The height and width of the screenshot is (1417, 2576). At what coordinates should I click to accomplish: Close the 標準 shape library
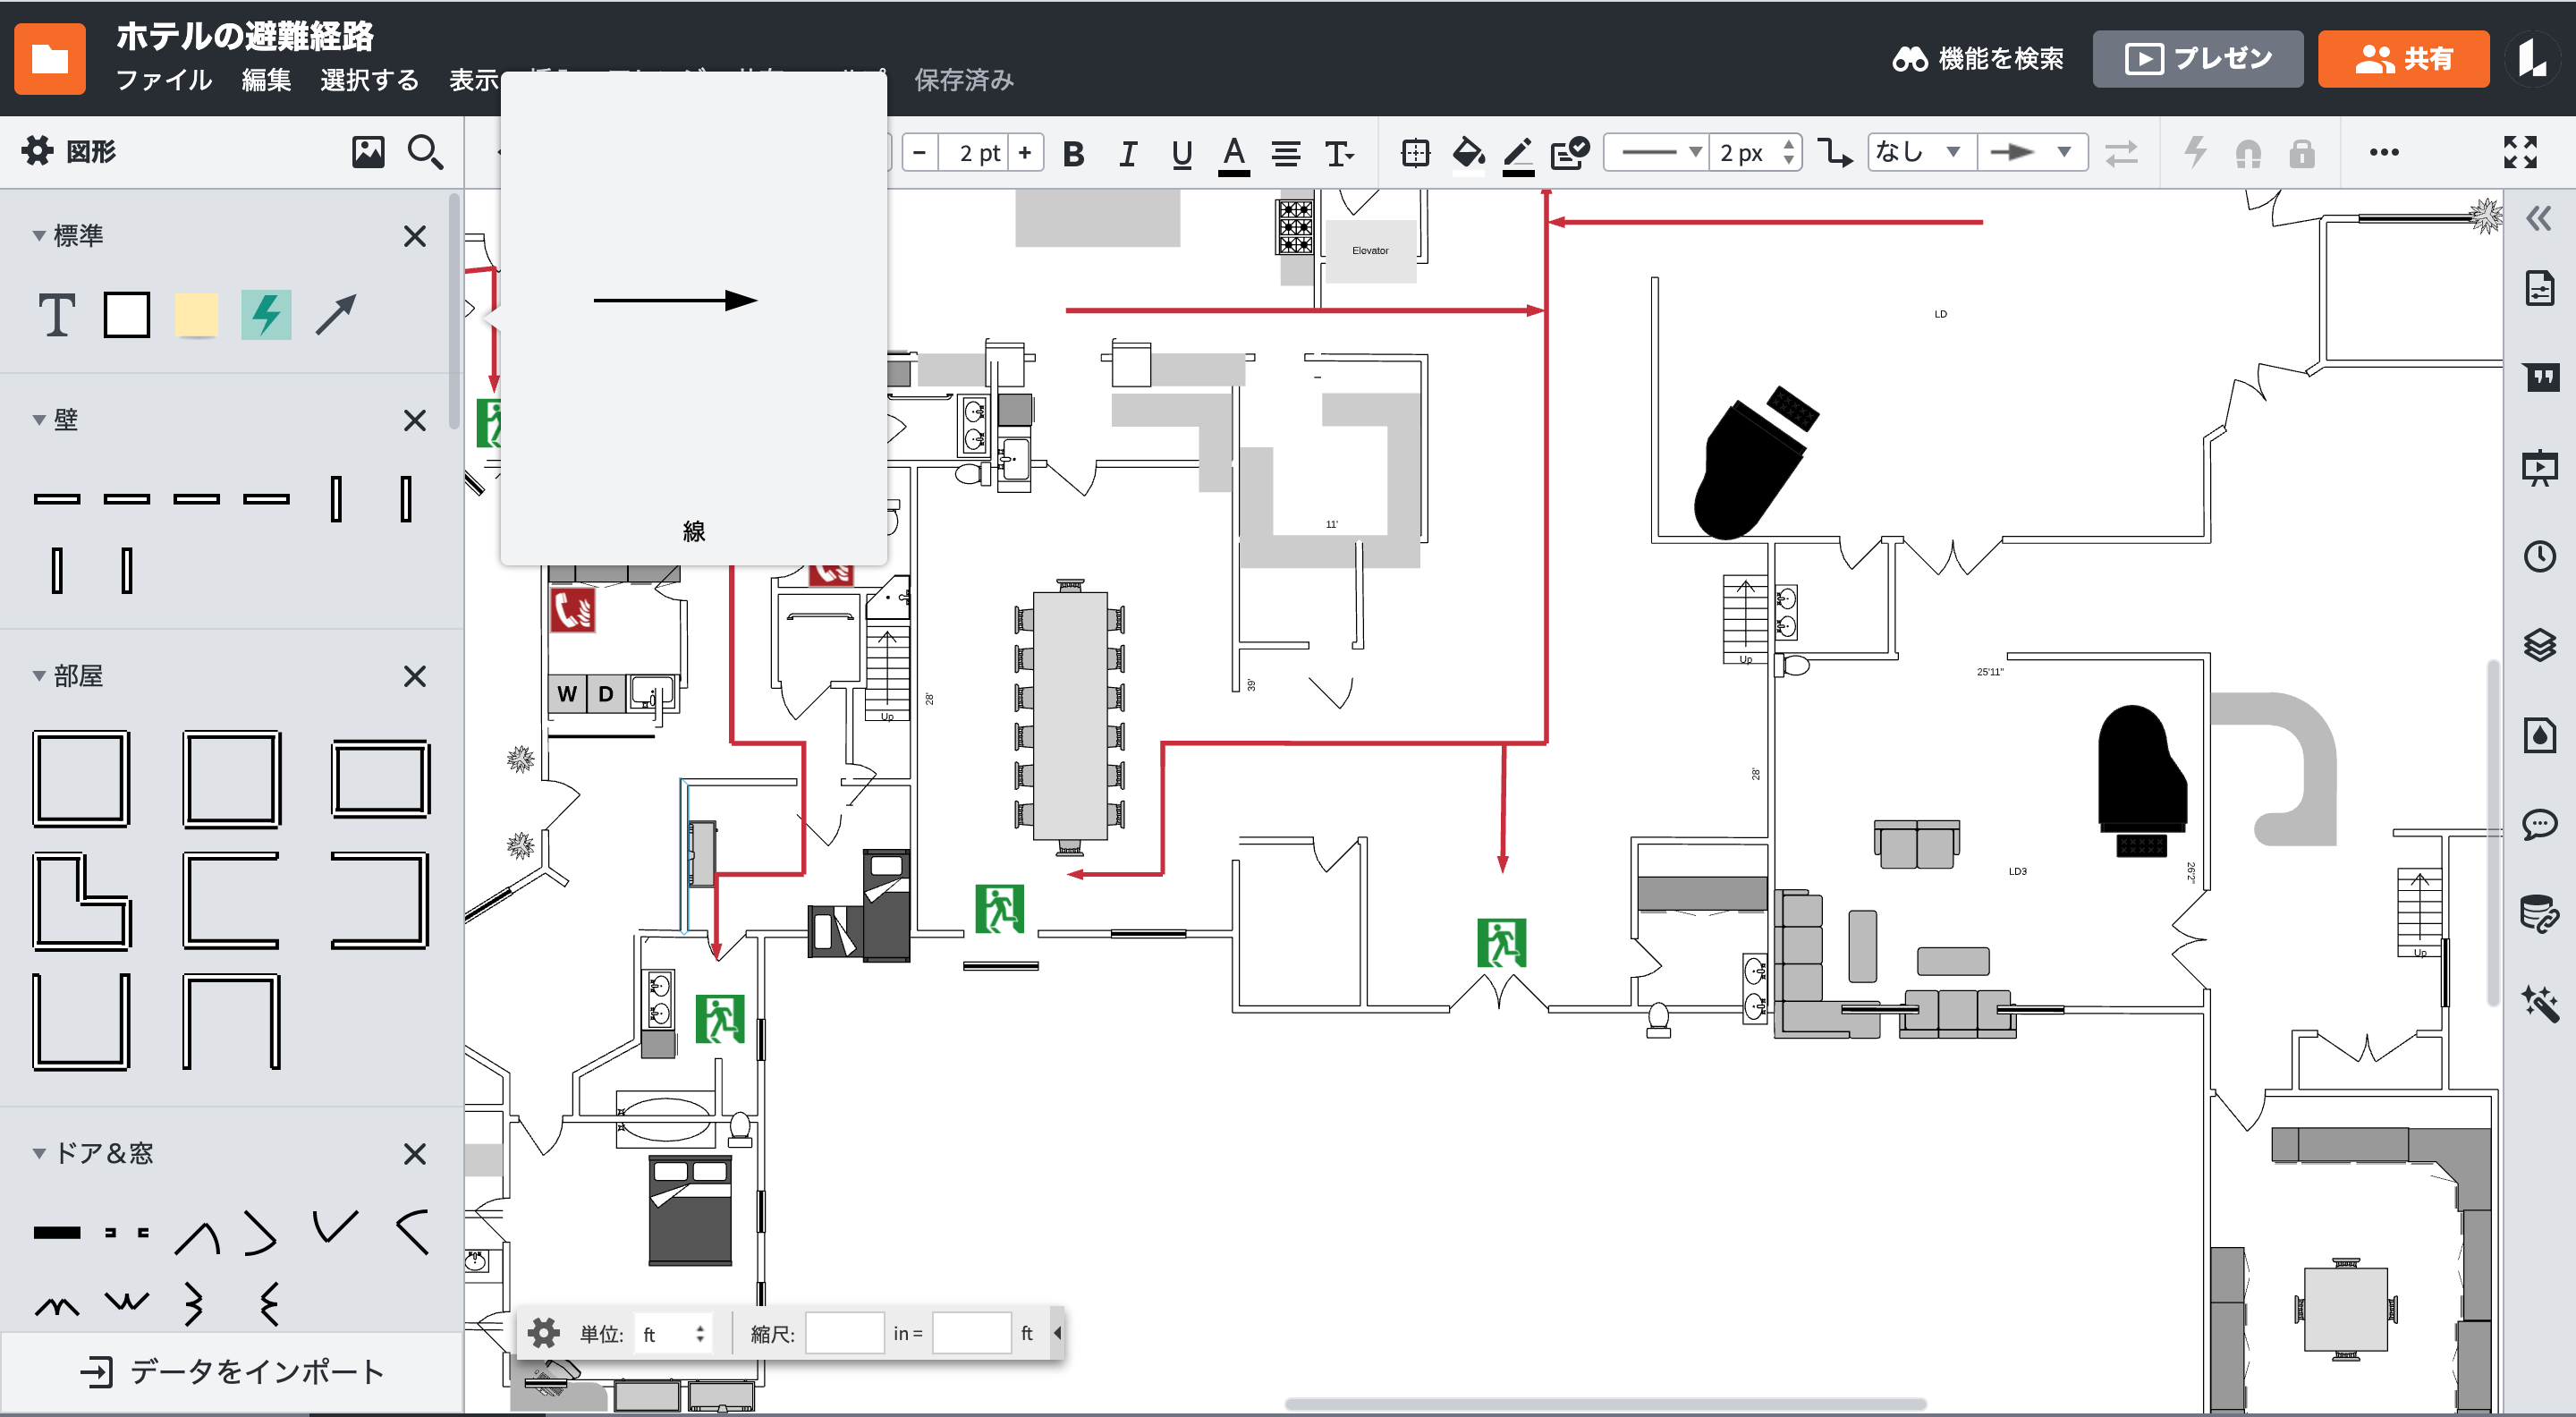point(415,236)
